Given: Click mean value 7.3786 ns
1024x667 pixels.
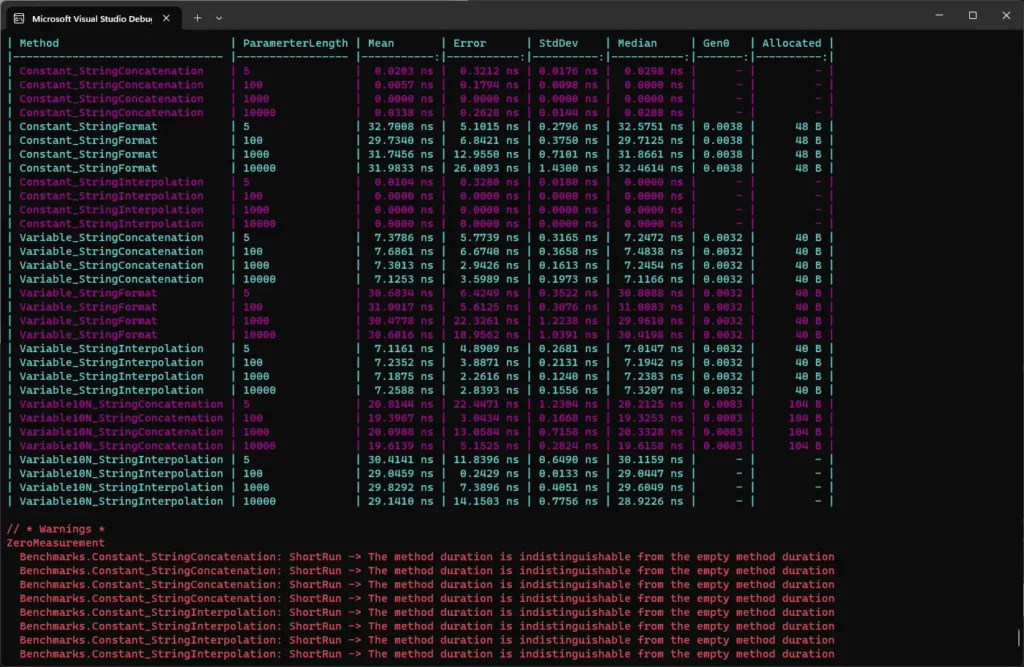Looking at the screenshot, I should pos(404,238).
